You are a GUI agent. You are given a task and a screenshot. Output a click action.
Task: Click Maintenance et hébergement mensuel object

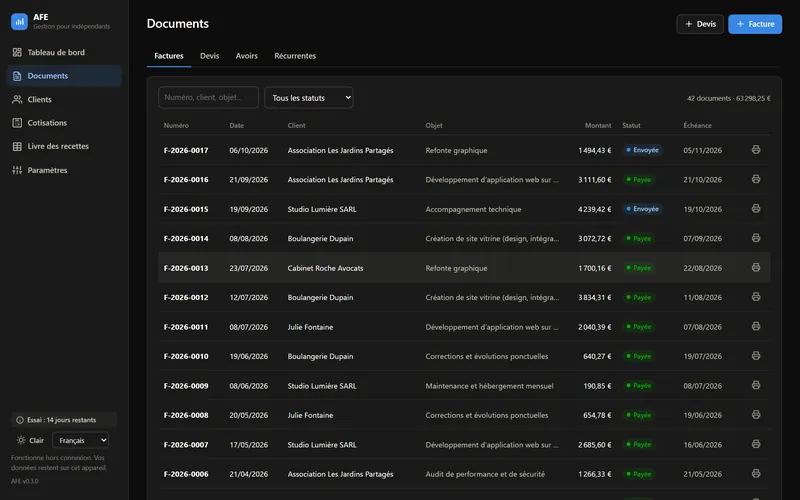point(489,386)
